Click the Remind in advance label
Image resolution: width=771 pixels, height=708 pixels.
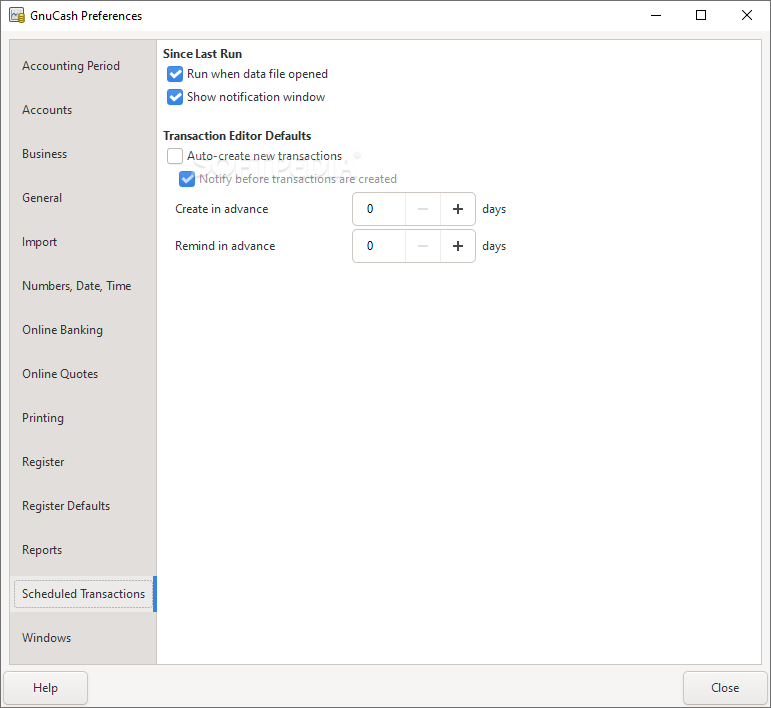click(225, 246)
